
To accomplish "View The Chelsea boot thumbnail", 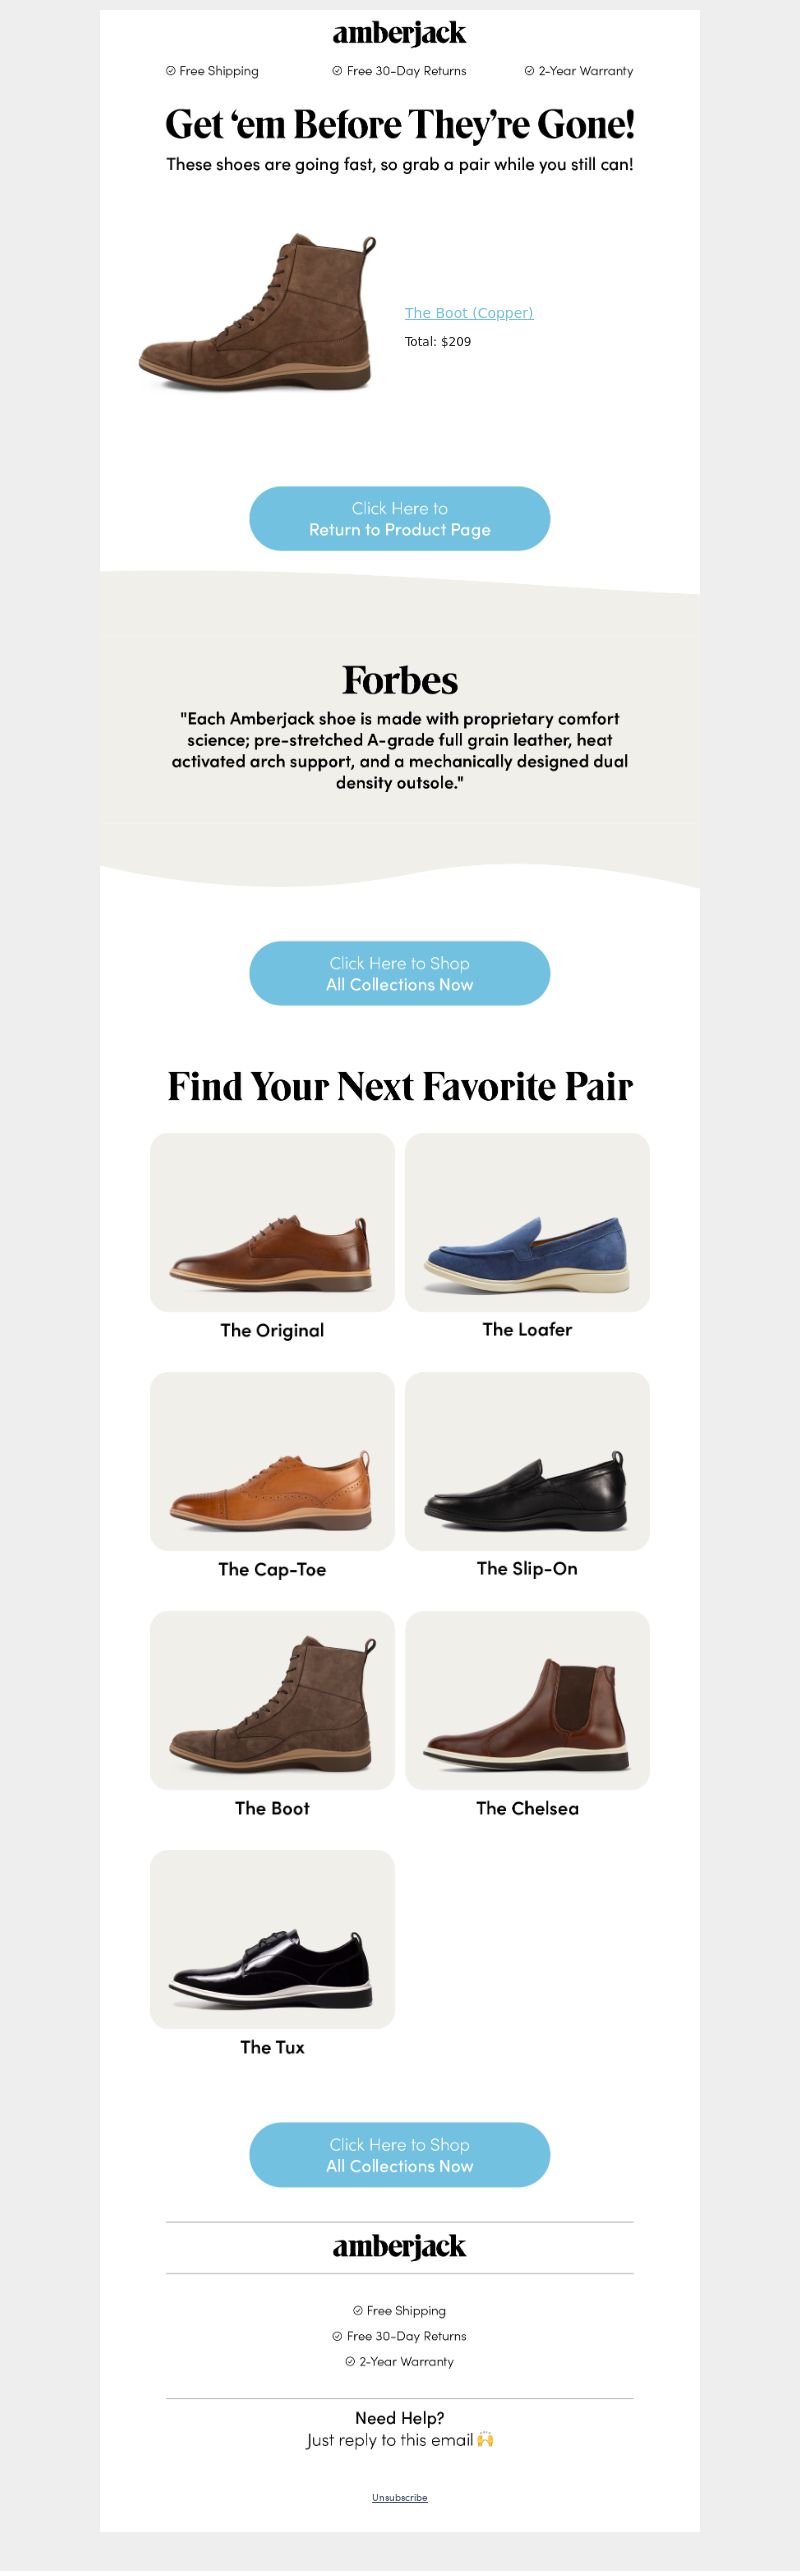I will [x=527, y=1701].
